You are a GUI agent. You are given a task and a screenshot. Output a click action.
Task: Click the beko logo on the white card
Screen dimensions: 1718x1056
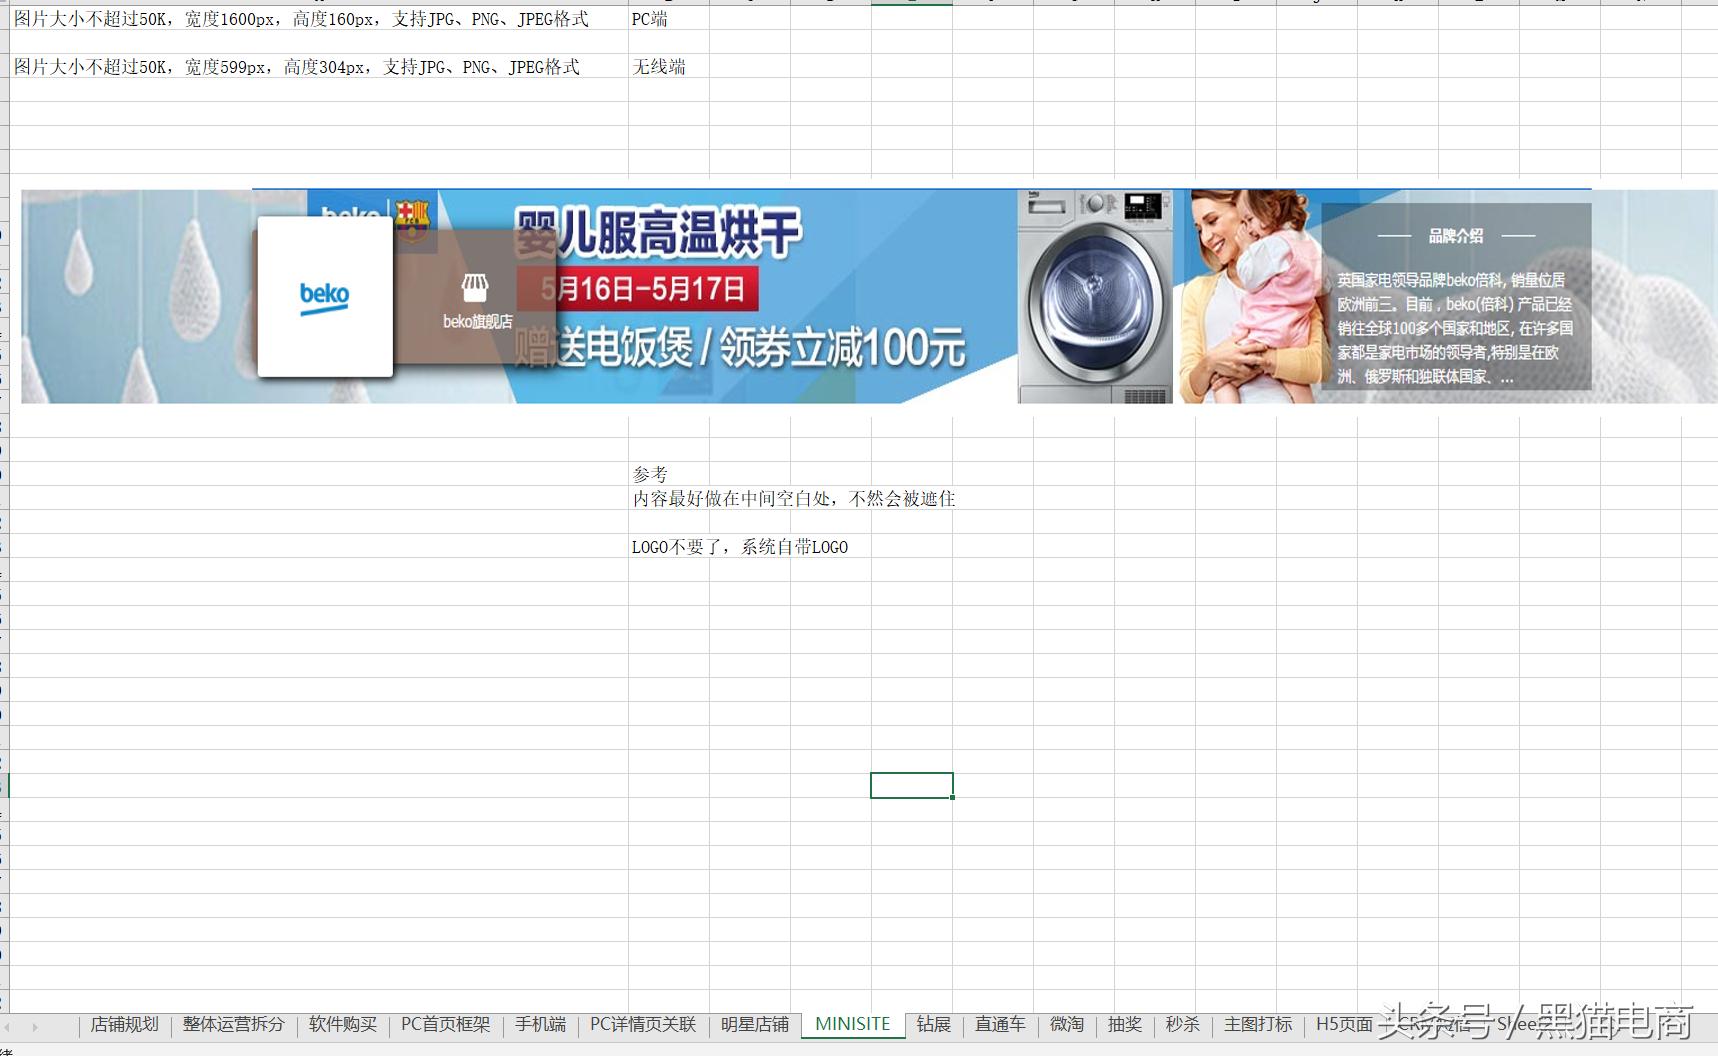tap(325, 298)
